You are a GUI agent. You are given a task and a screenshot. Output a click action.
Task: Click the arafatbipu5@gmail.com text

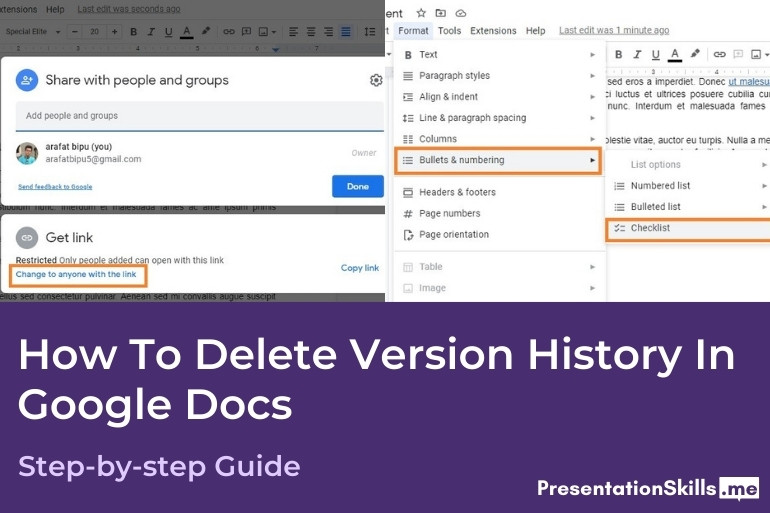[x=93, y=159]
